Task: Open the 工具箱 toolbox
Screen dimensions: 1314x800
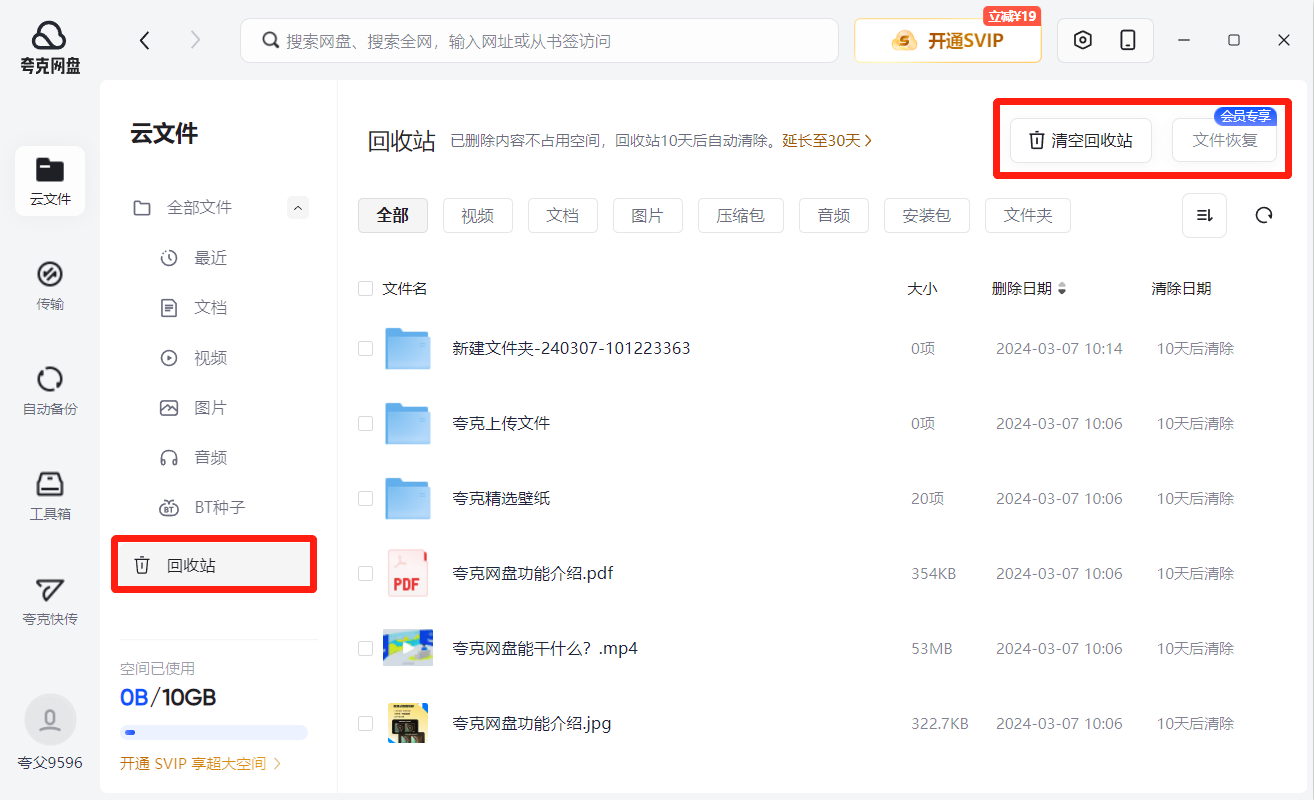Action: 50,496
